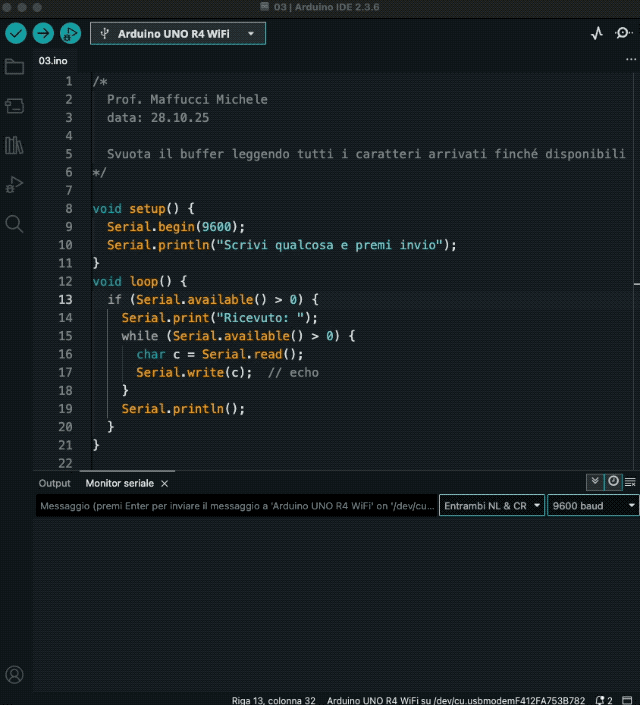This screenshot has width=640, height=705.
Task: Open the Library Manager books icon
Action: [x=14, y=145]
